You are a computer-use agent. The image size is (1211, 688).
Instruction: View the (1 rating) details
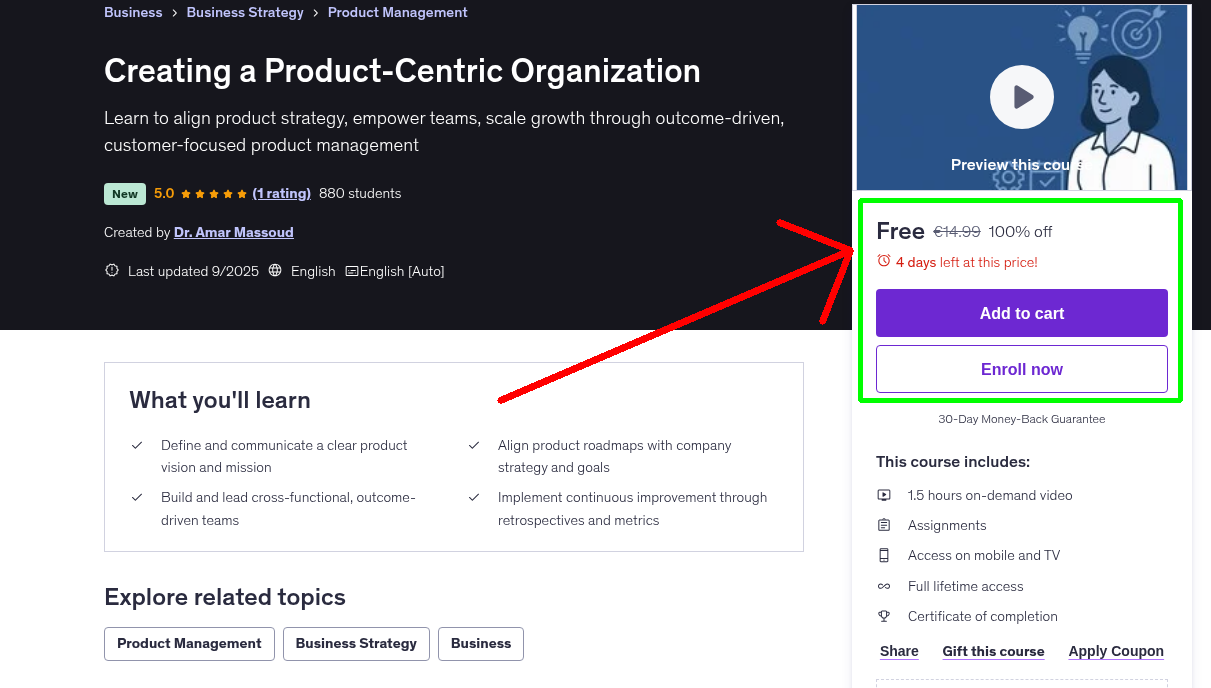click(x=282, y=193)
